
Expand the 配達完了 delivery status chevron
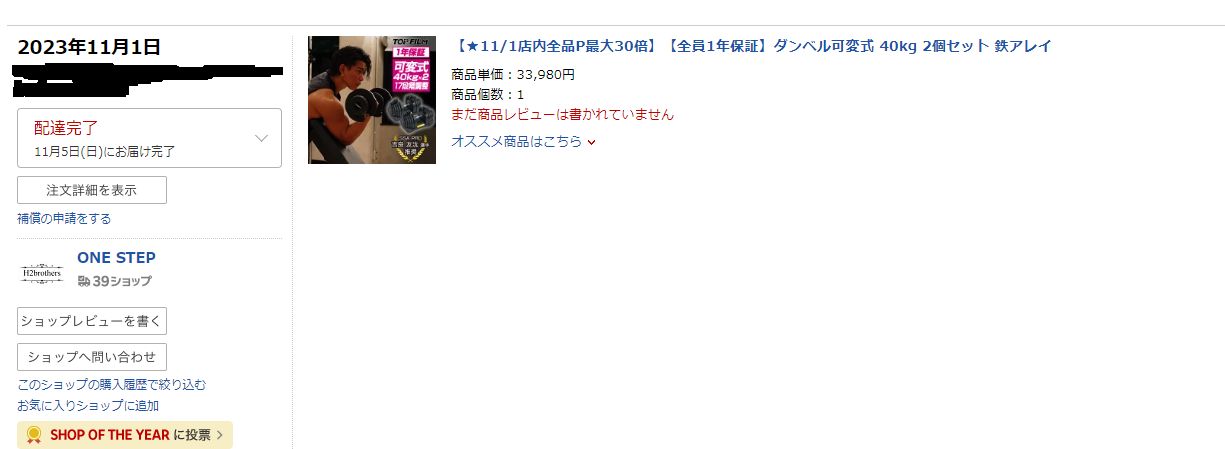262,138
